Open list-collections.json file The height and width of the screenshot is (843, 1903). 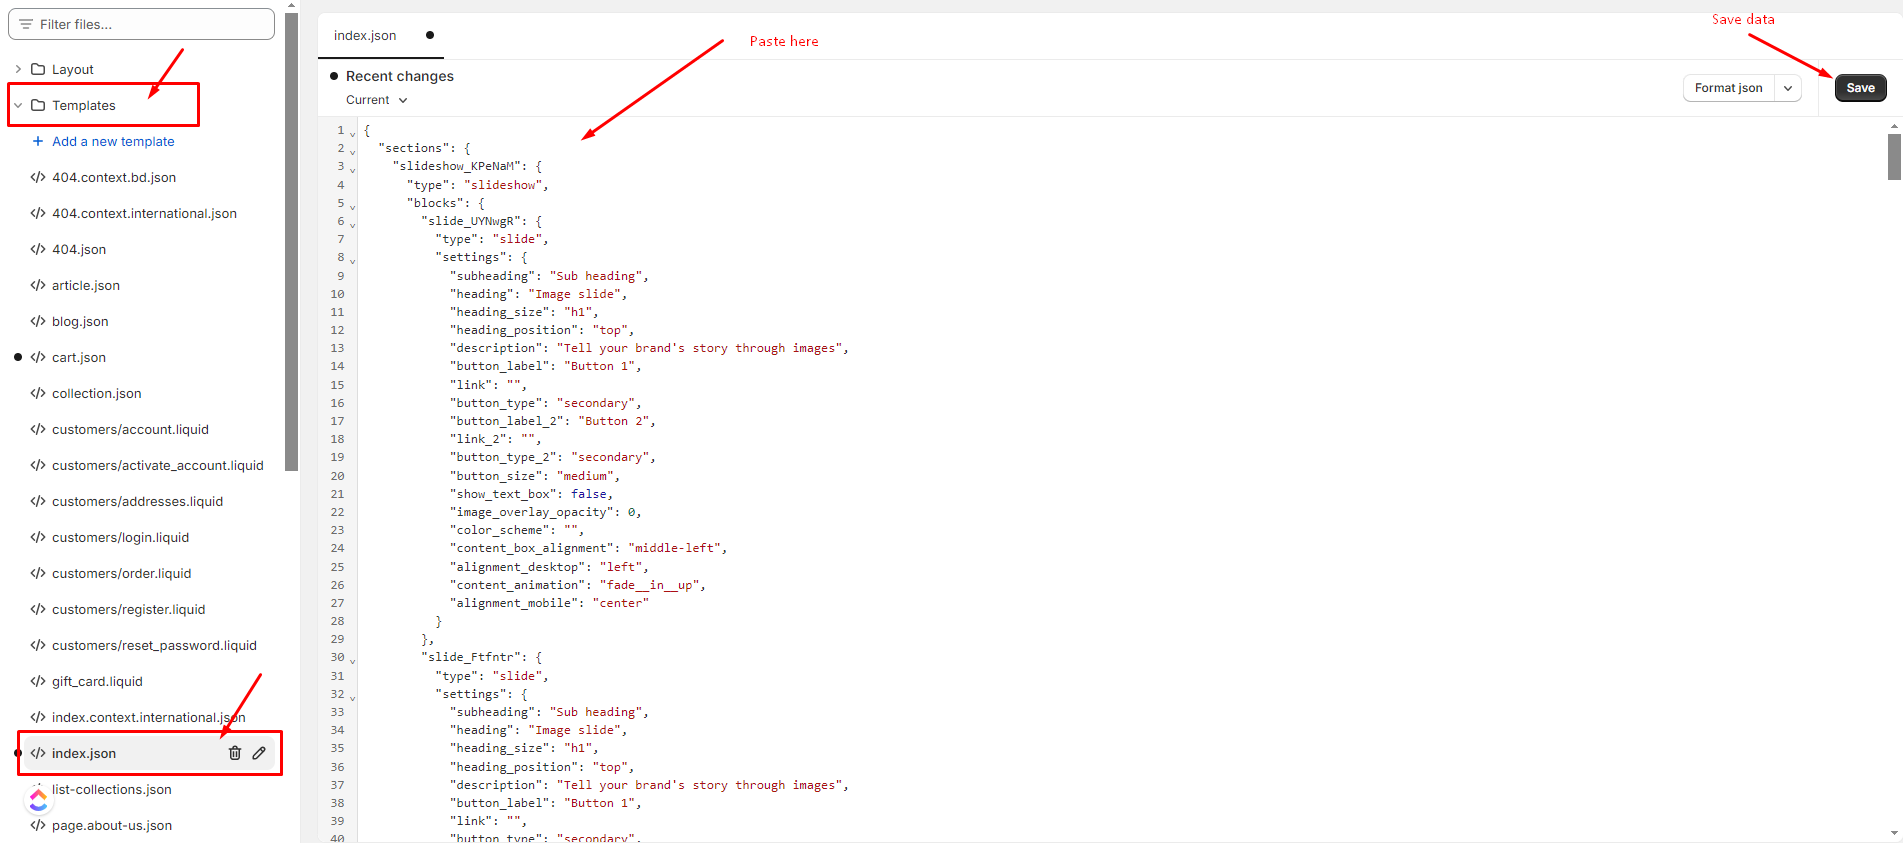pyautogui.click(x=111, y=789)
